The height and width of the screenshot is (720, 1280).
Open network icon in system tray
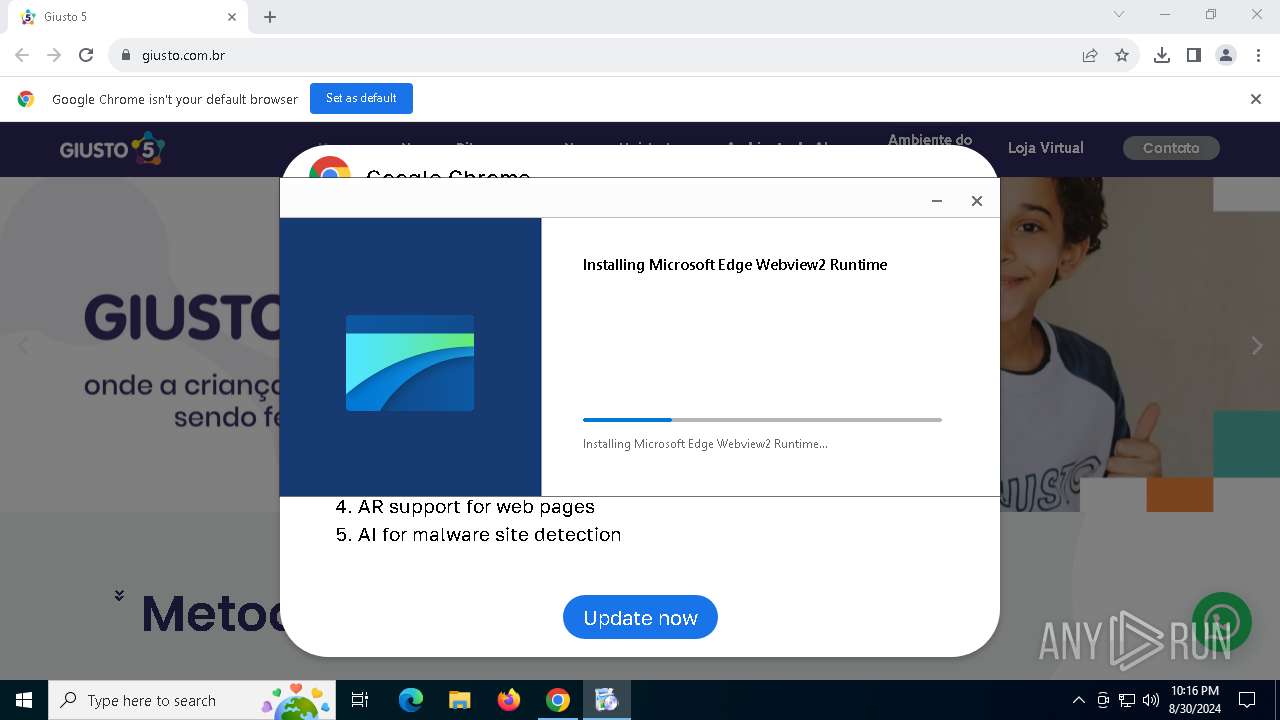click(x=1127, y=700)
